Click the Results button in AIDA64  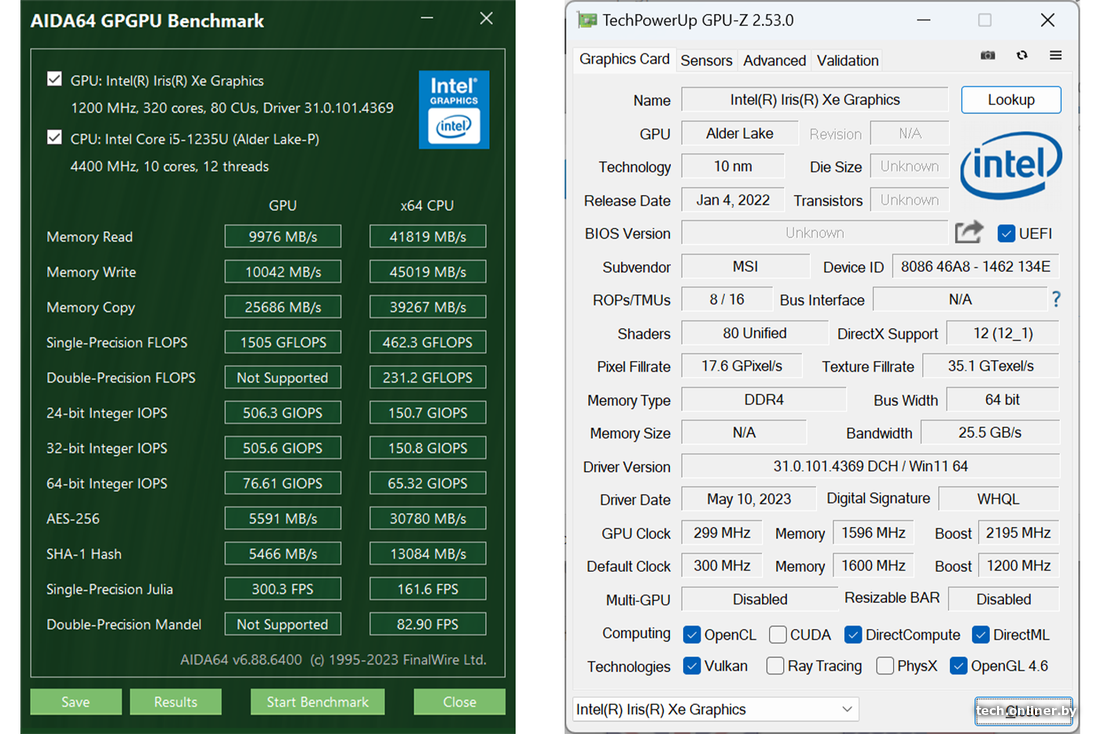pyautogui.click(x=175, y=702)
